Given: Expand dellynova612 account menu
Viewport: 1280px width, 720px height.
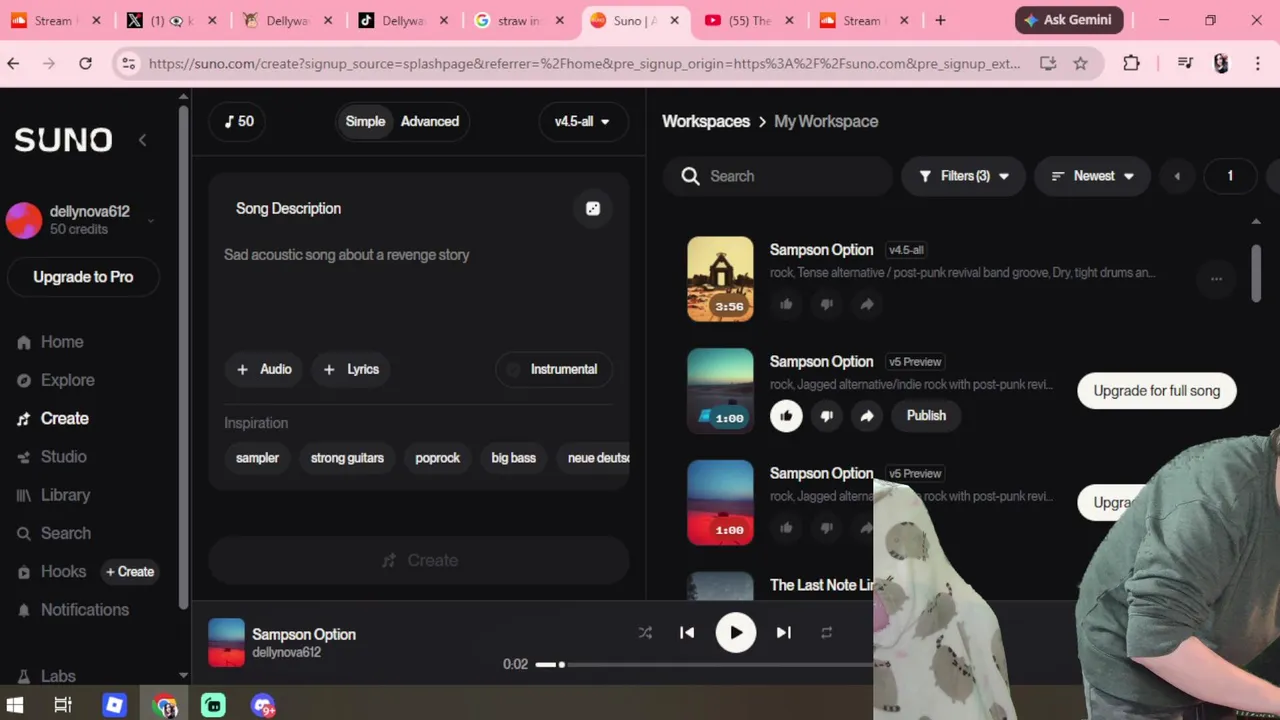Looking at the screenshot, I should (151, 221).
